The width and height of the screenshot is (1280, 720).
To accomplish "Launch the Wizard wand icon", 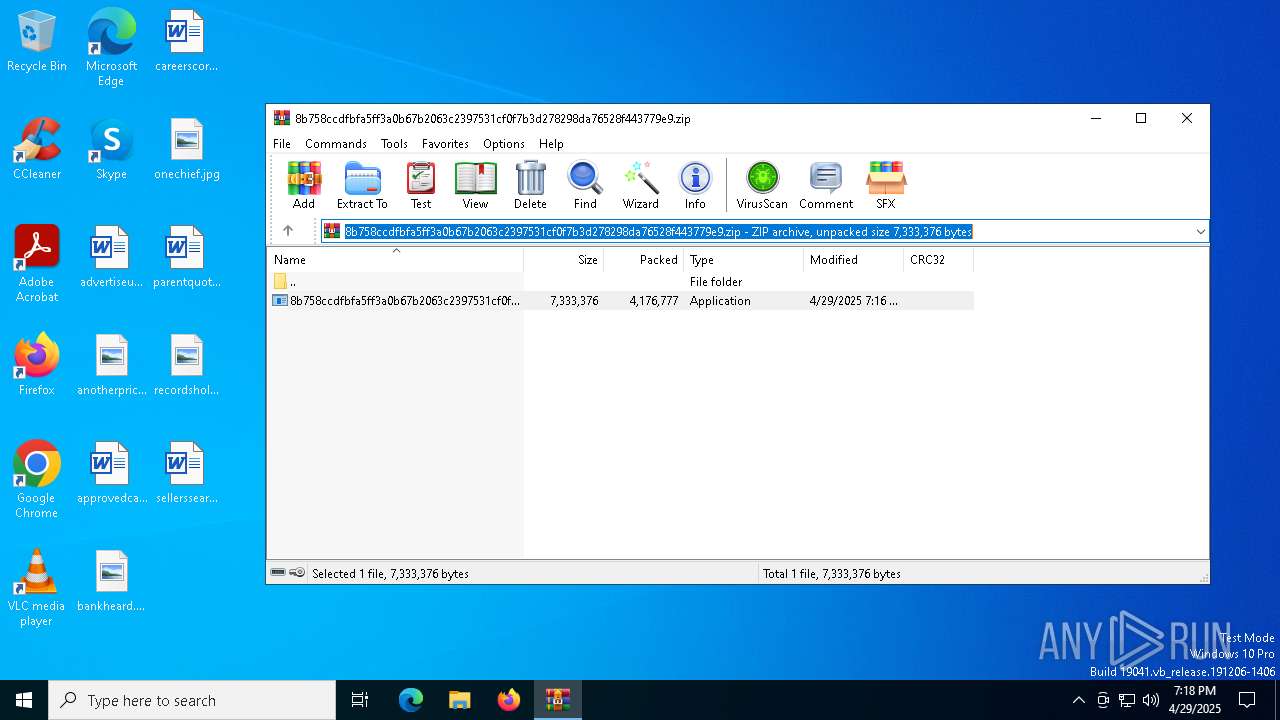I will pos(640,186).
